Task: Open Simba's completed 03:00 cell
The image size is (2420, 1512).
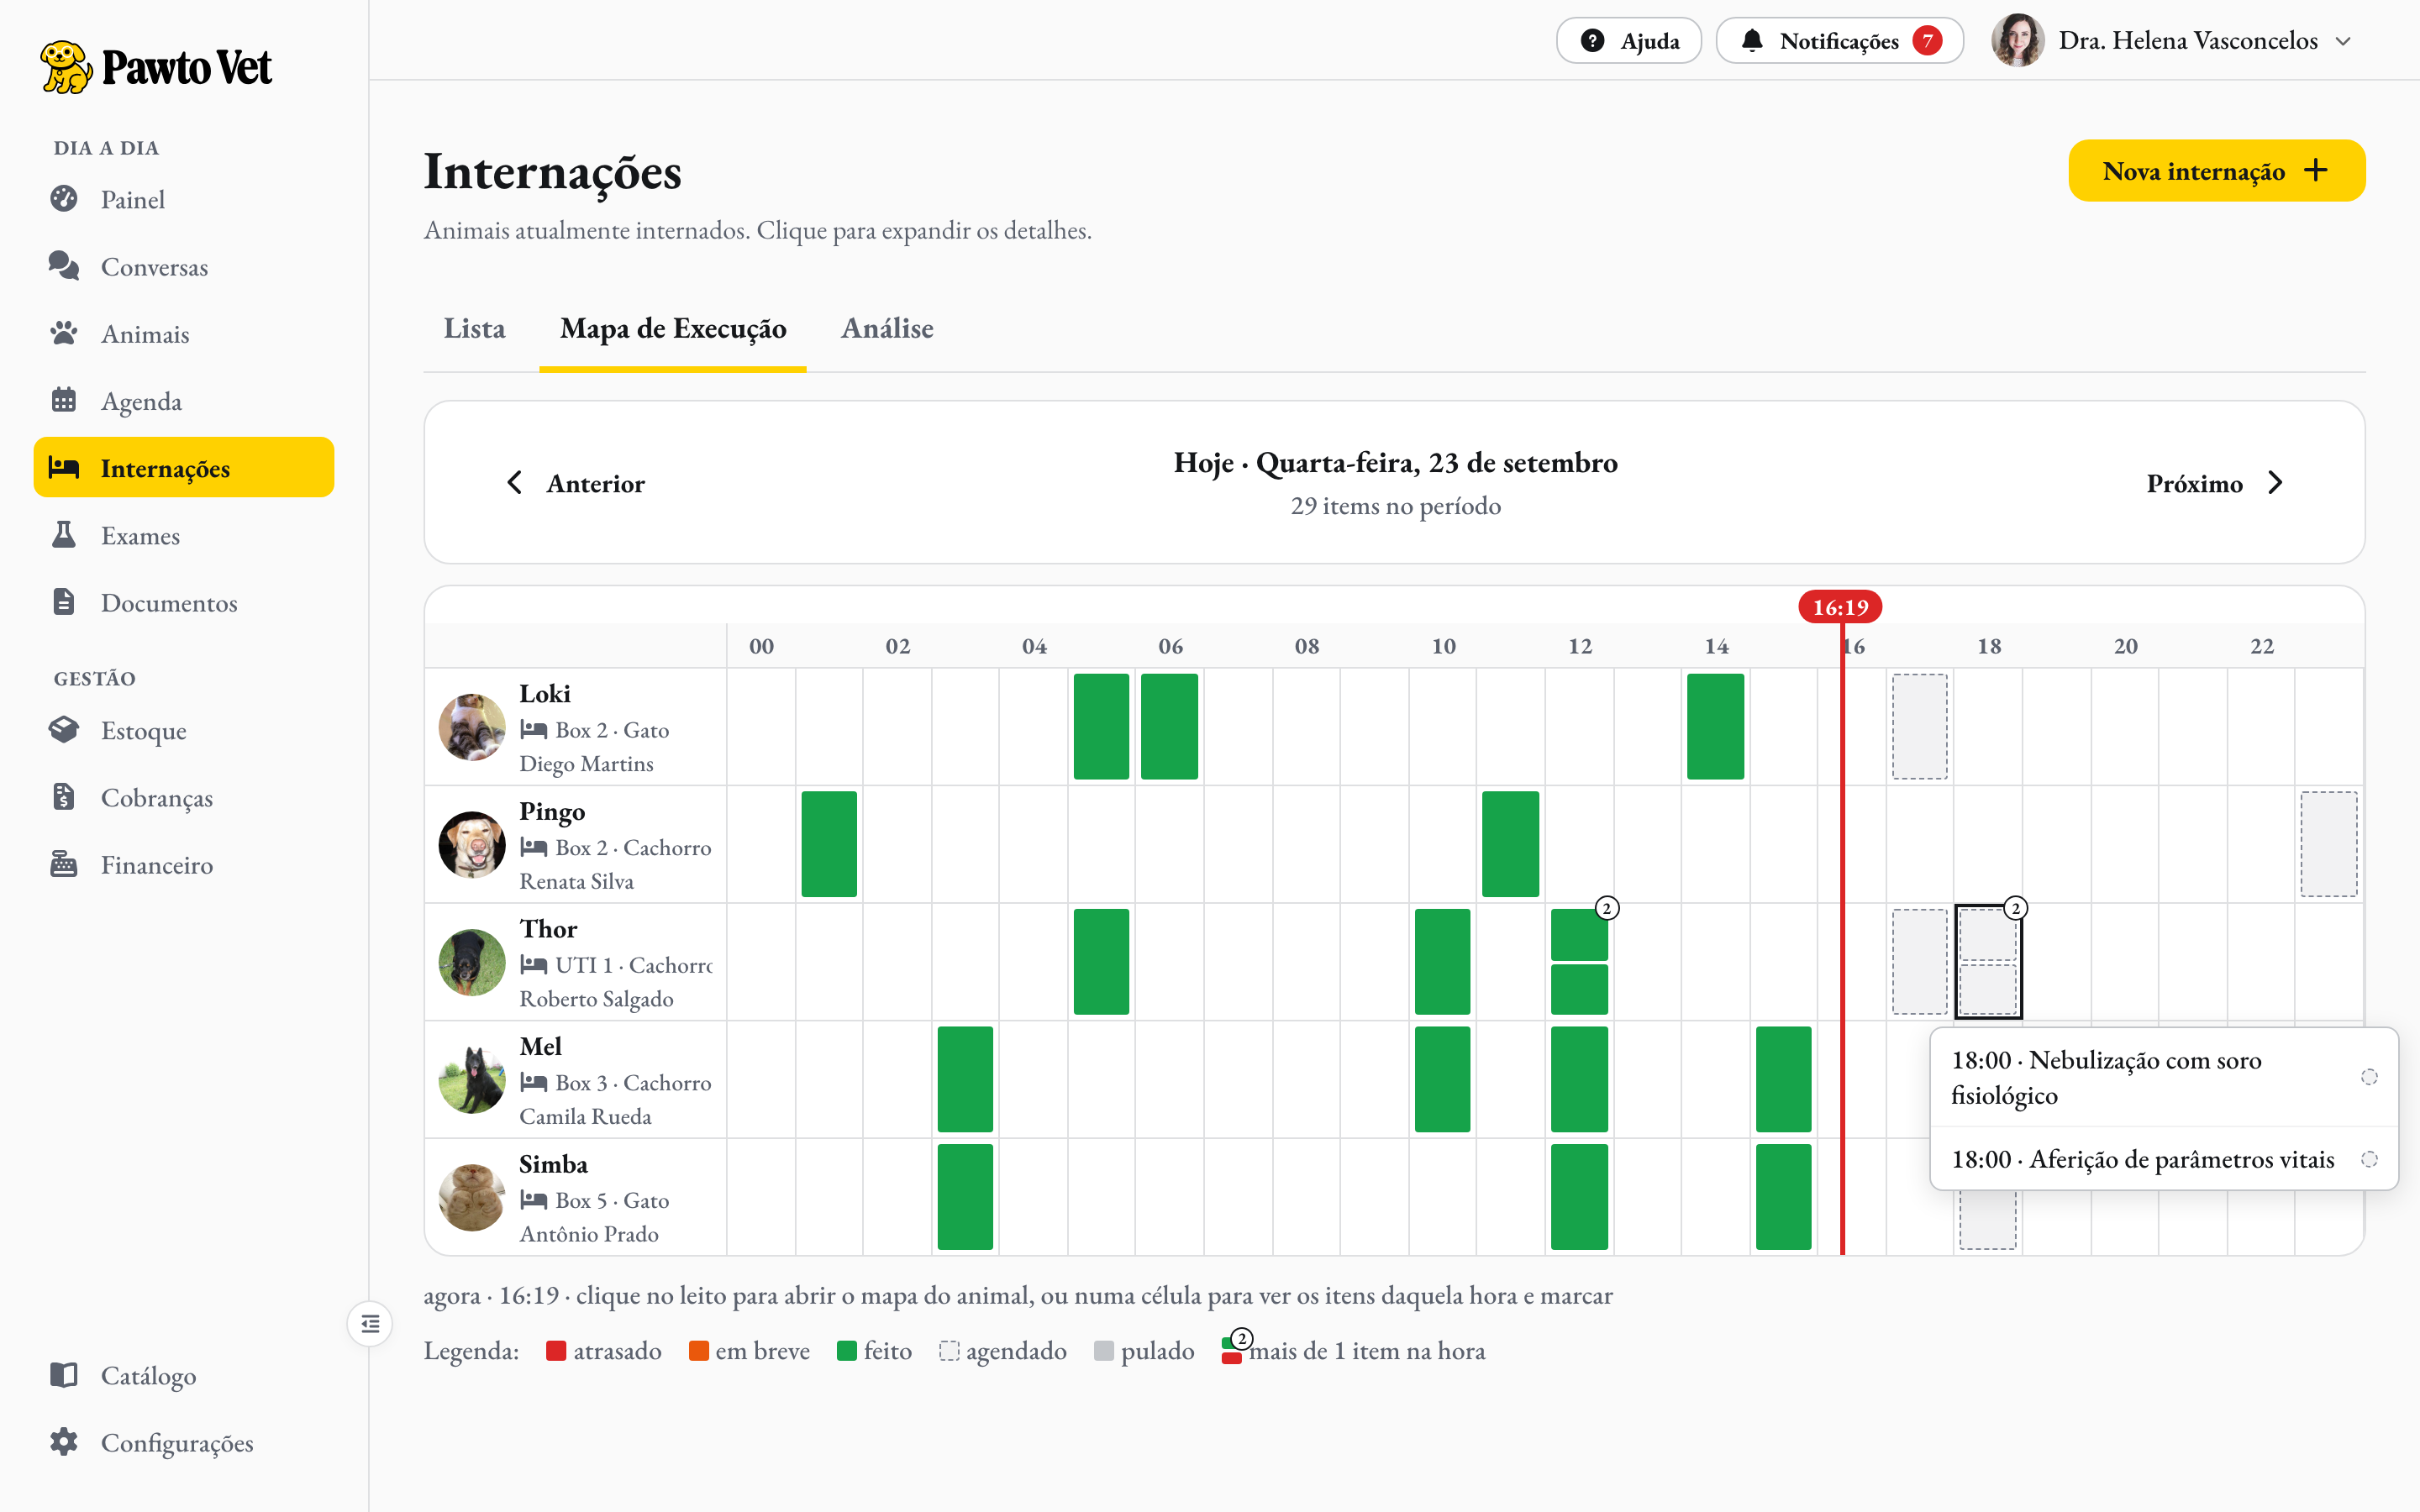Action: click(x=965, y=1197)
